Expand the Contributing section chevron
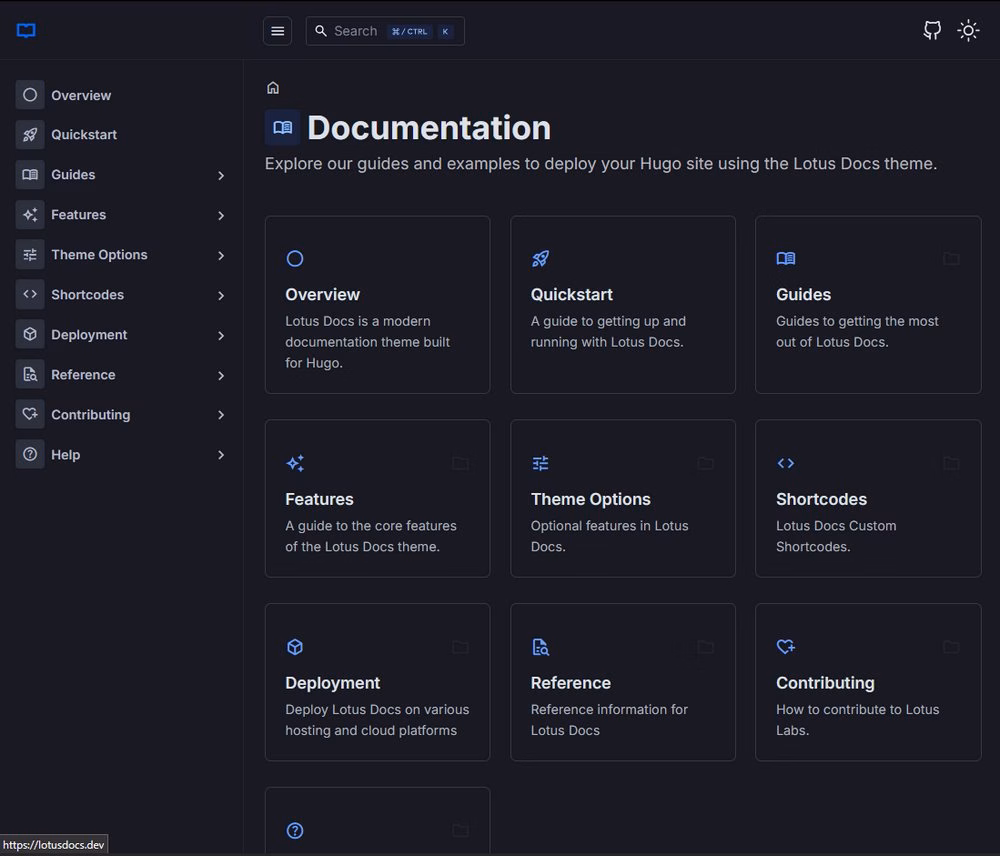Screen dimensions: 1000x856 [221, 415]
